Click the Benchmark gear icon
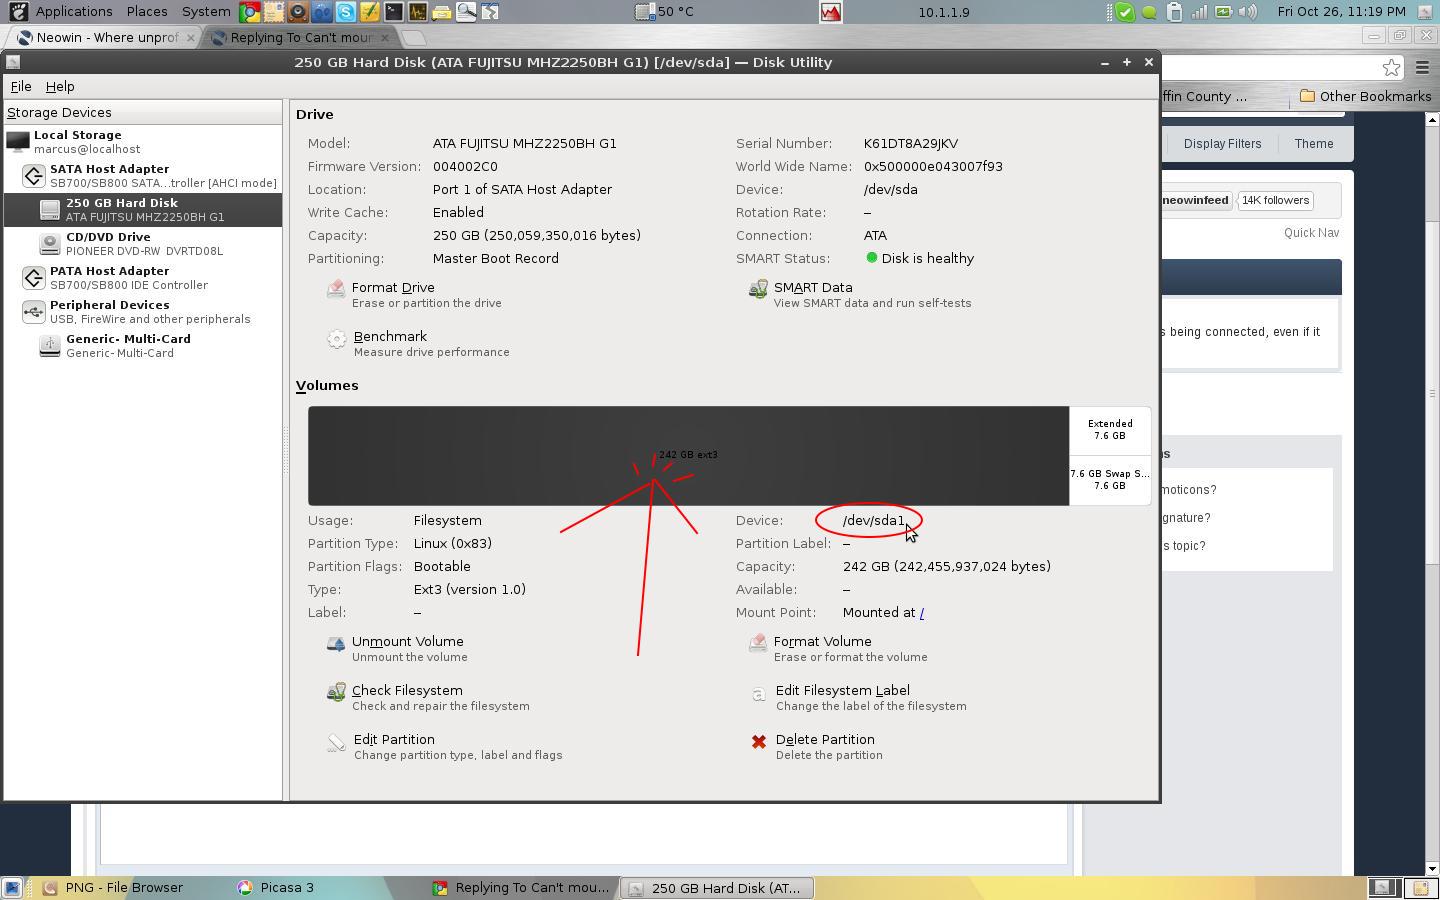This screenshot has width=1440, height=900. pos(337,339)
